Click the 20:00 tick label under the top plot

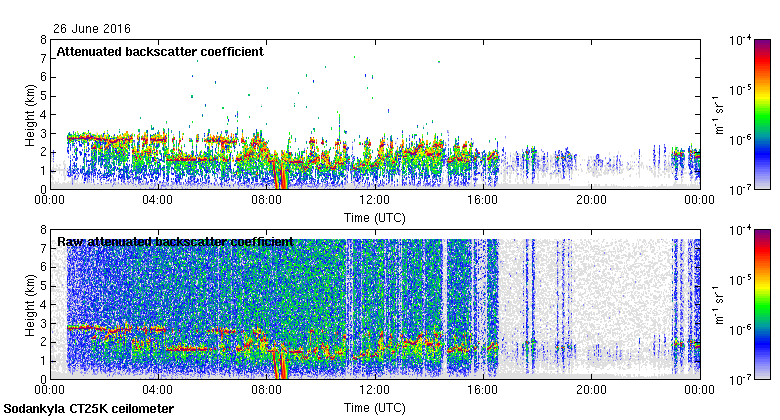point(591,200)
